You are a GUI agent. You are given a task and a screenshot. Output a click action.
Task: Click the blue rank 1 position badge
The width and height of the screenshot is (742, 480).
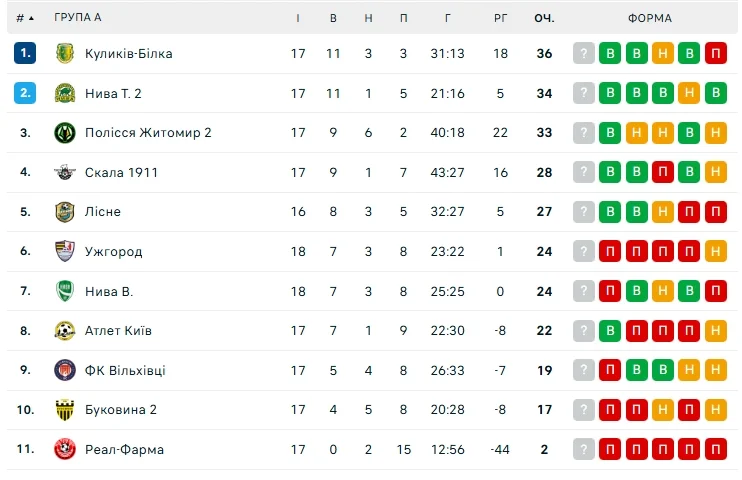[25, 53]
